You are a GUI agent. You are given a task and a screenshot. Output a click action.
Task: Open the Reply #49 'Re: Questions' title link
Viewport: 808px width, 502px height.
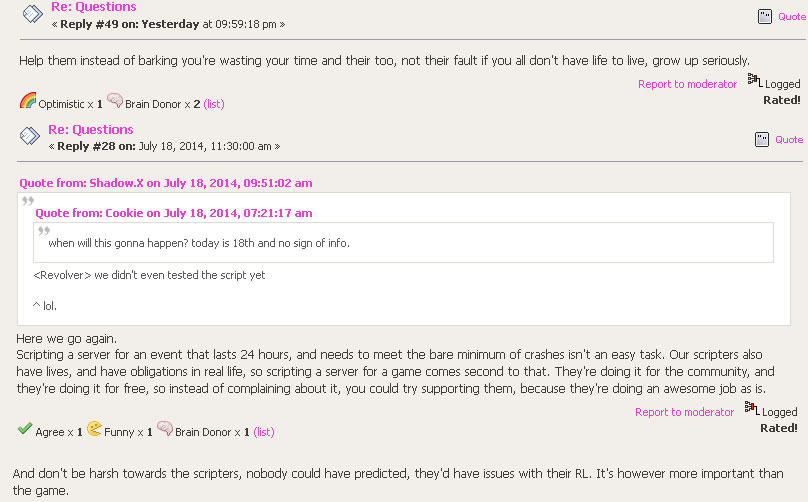(94, 7)
